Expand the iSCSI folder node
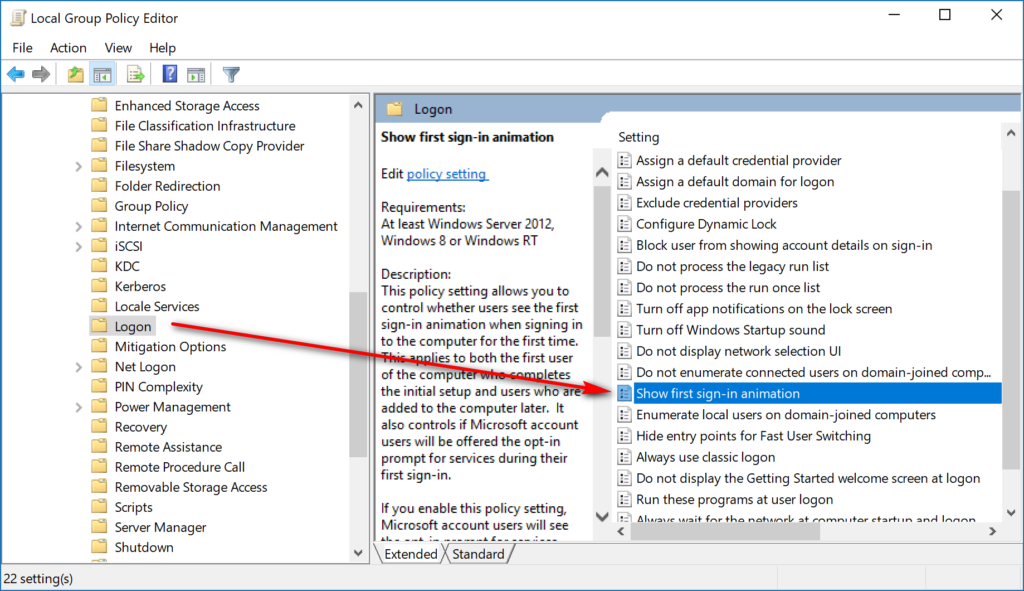Screen dimensions: 1024x591 [78, 246]
